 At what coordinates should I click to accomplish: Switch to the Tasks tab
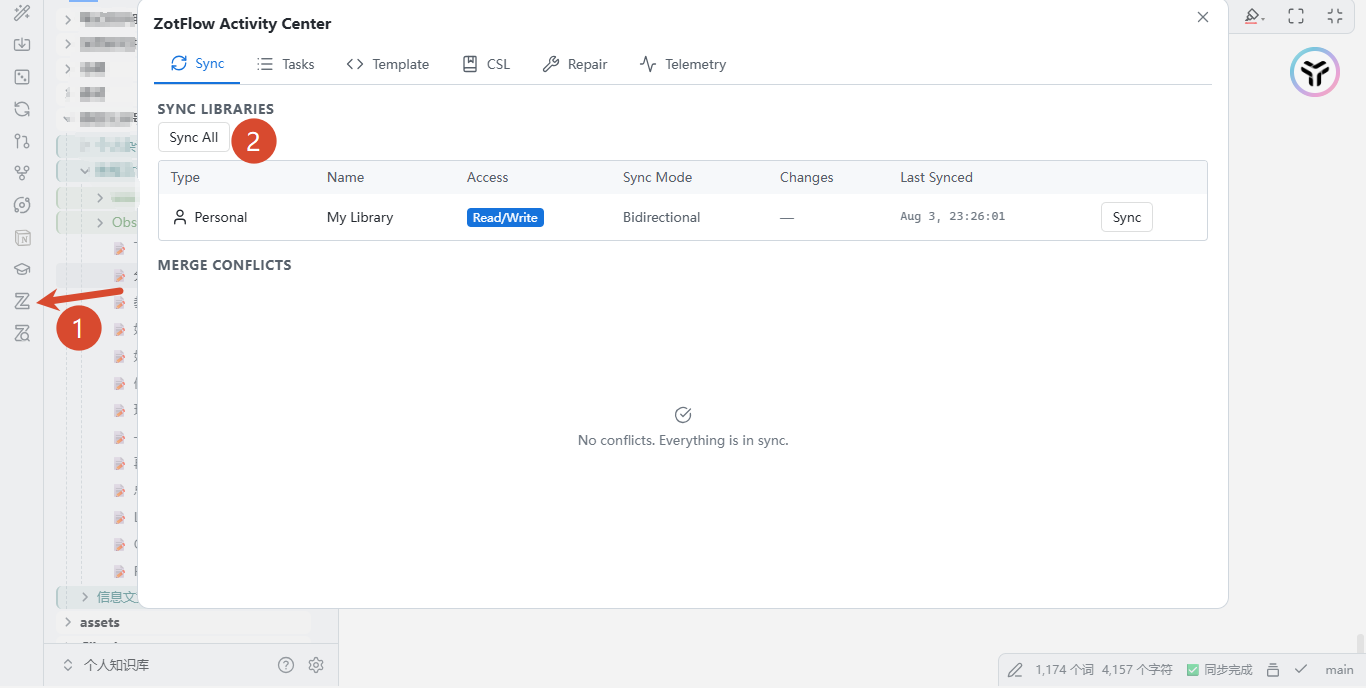[286, 64]
